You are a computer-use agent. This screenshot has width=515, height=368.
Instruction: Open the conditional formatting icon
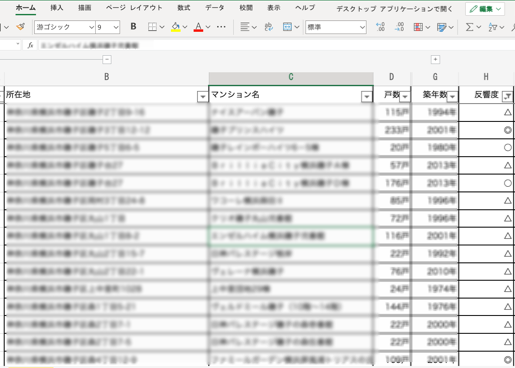[418, 27]
